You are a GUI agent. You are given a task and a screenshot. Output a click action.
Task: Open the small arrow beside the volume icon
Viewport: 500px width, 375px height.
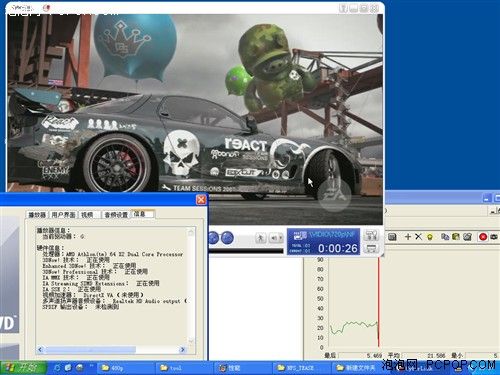coord(281,238)
